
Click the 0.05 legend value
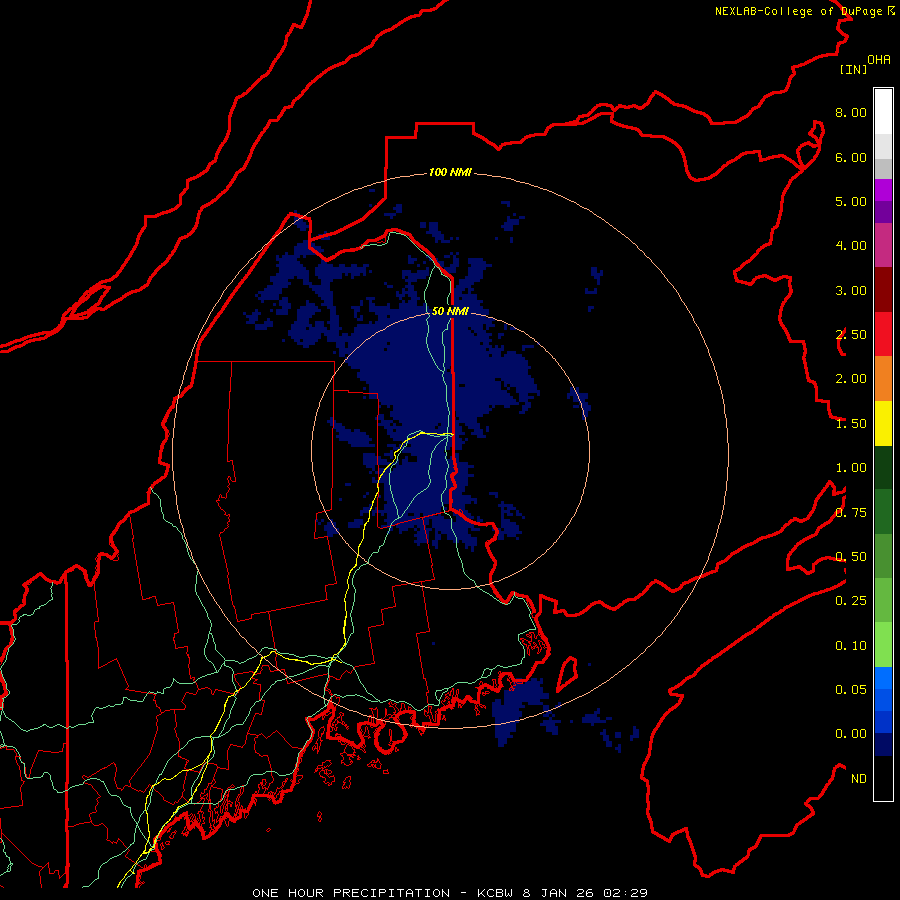click(851, 690)
